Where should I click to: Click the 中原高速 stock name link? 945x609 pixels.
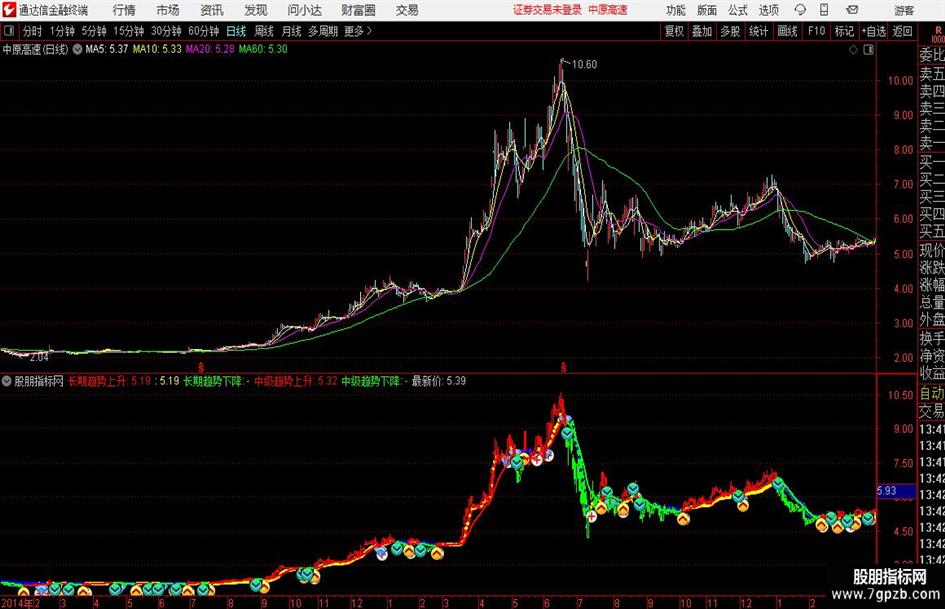(608, 10)
